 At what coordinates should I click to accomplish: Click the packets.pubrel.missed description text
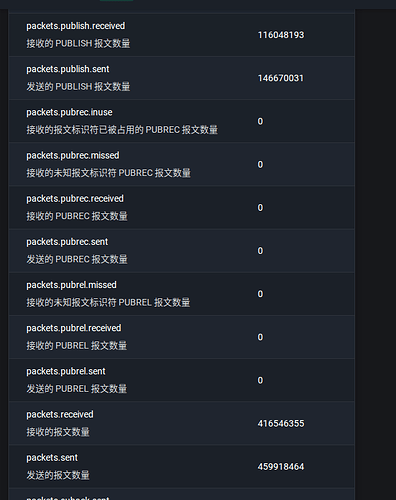(x=108, y=302)
